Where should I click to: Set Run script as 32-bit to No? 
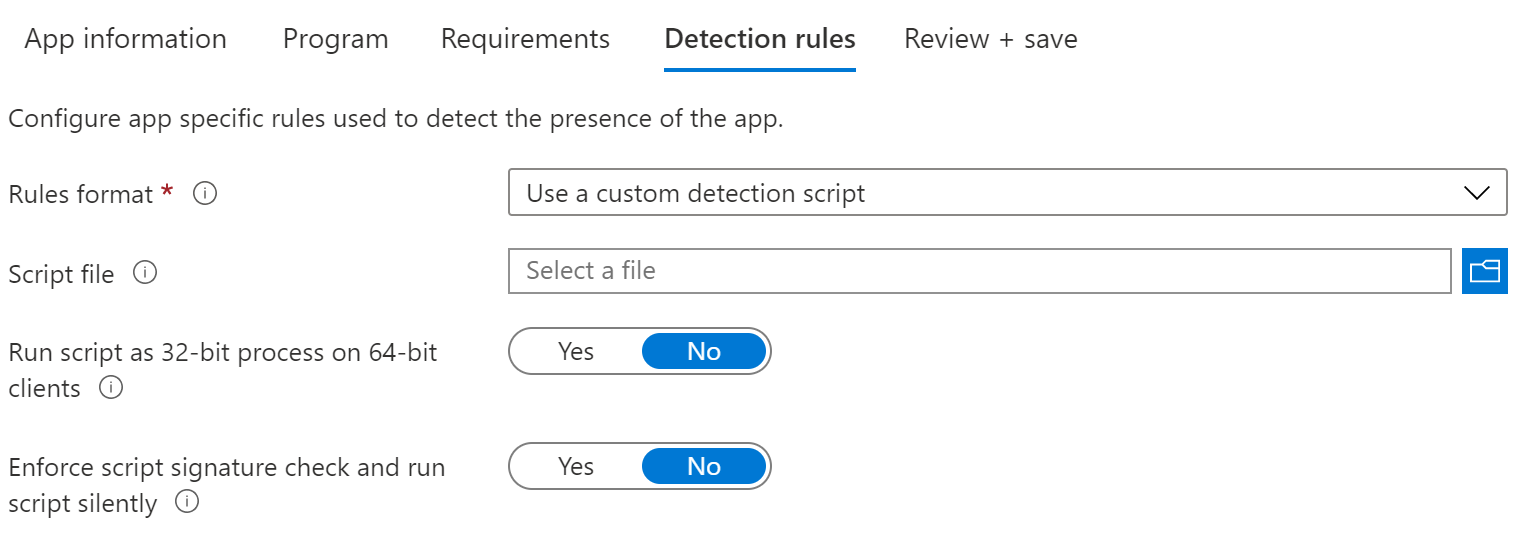[704, 352]
